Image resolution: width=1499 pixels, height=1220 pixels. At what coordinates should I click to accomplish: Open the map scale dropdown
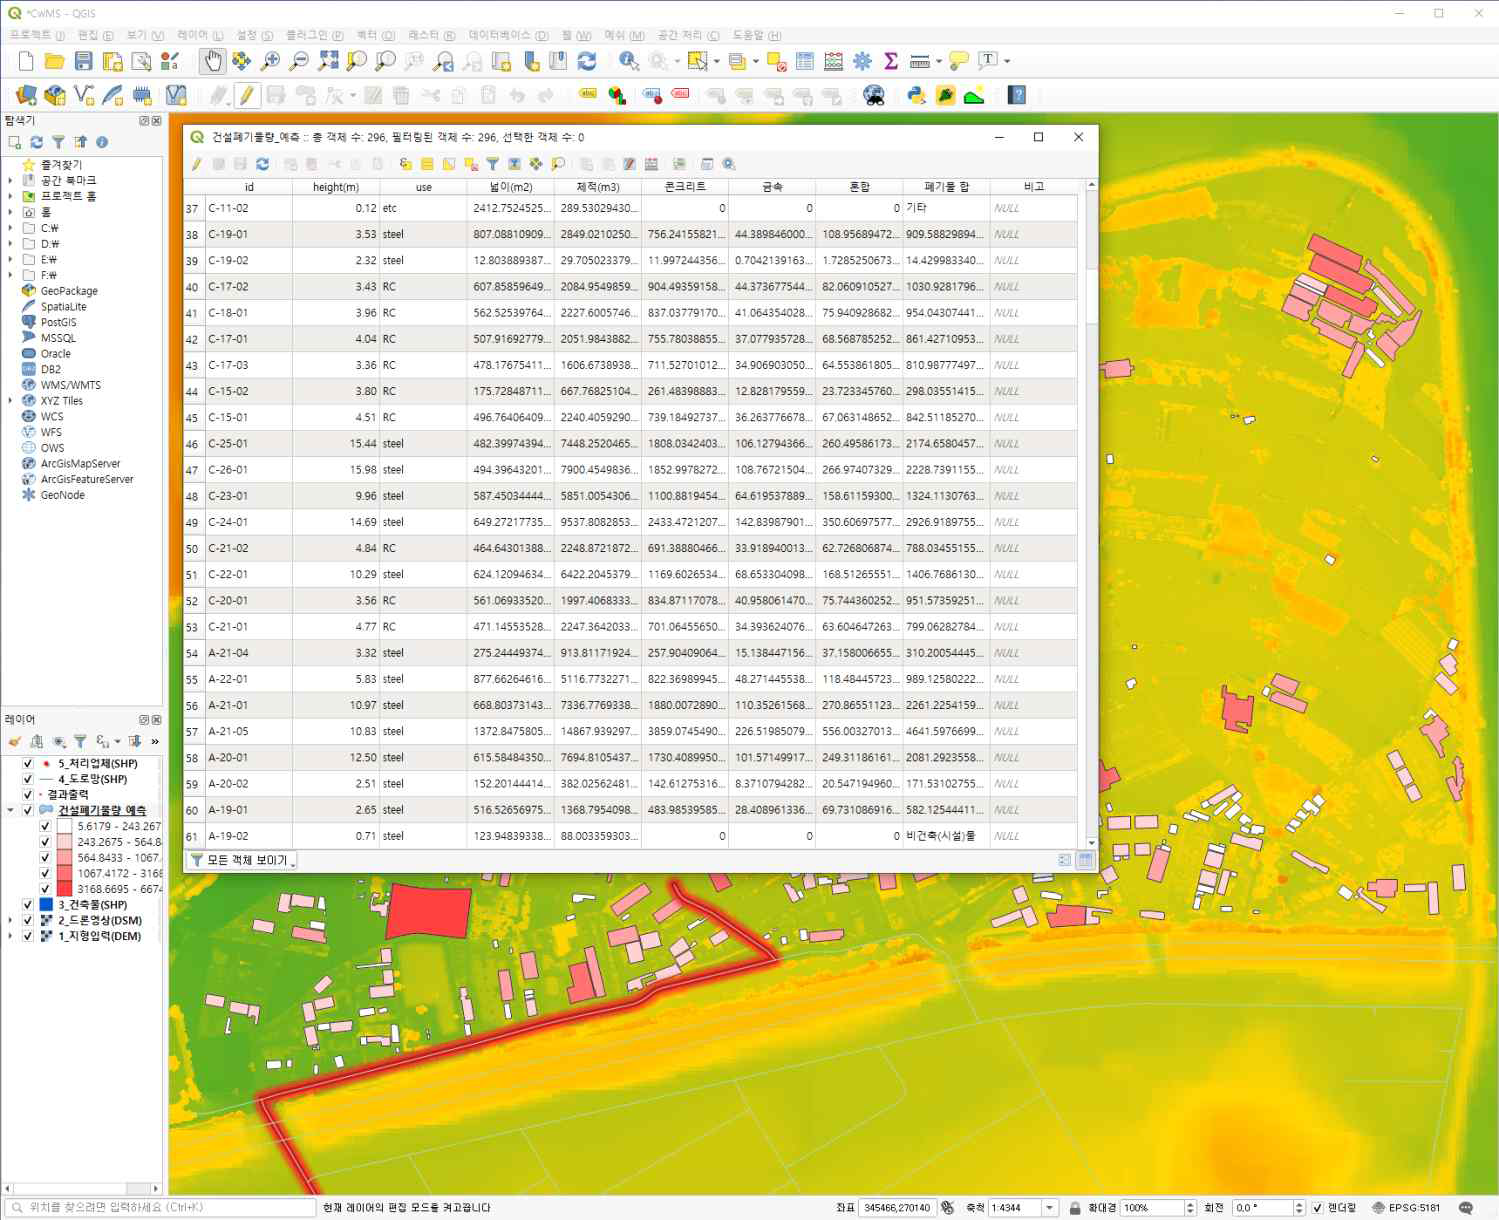click(x=1049, y=1208)
